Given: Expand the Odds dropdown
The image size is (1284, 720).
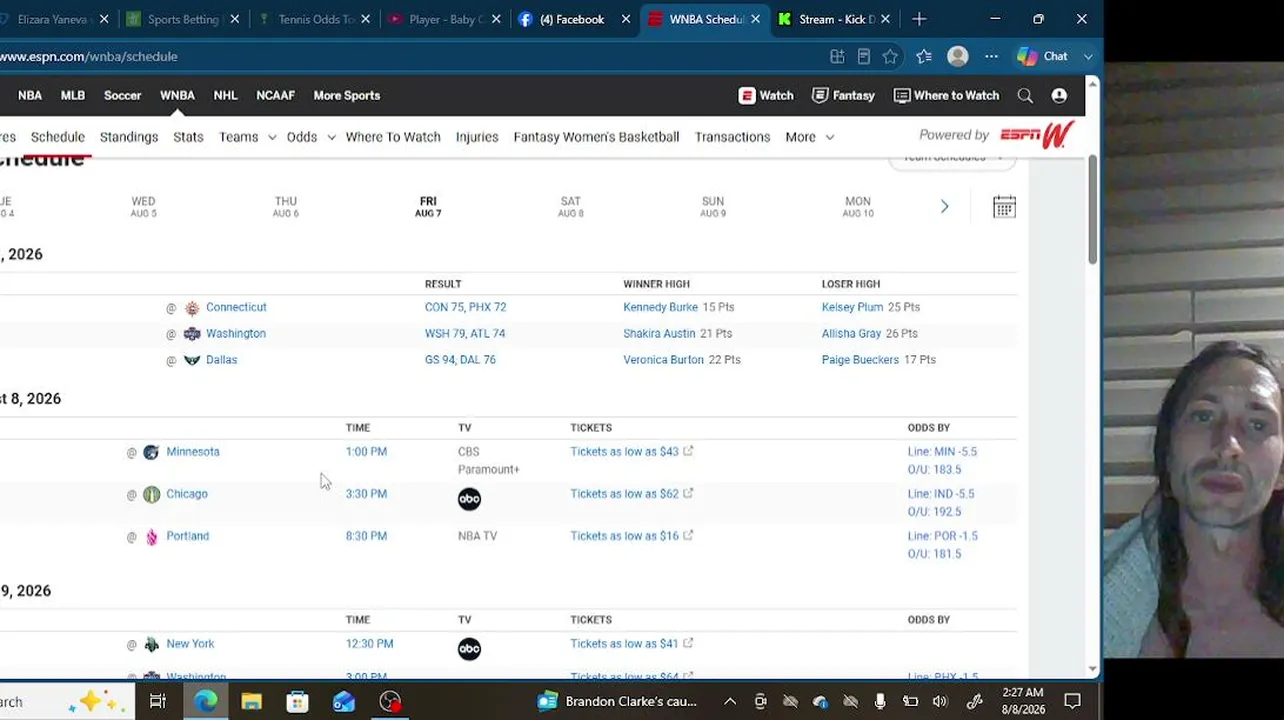Looking at the screenshot, I should tap(311, 137).
